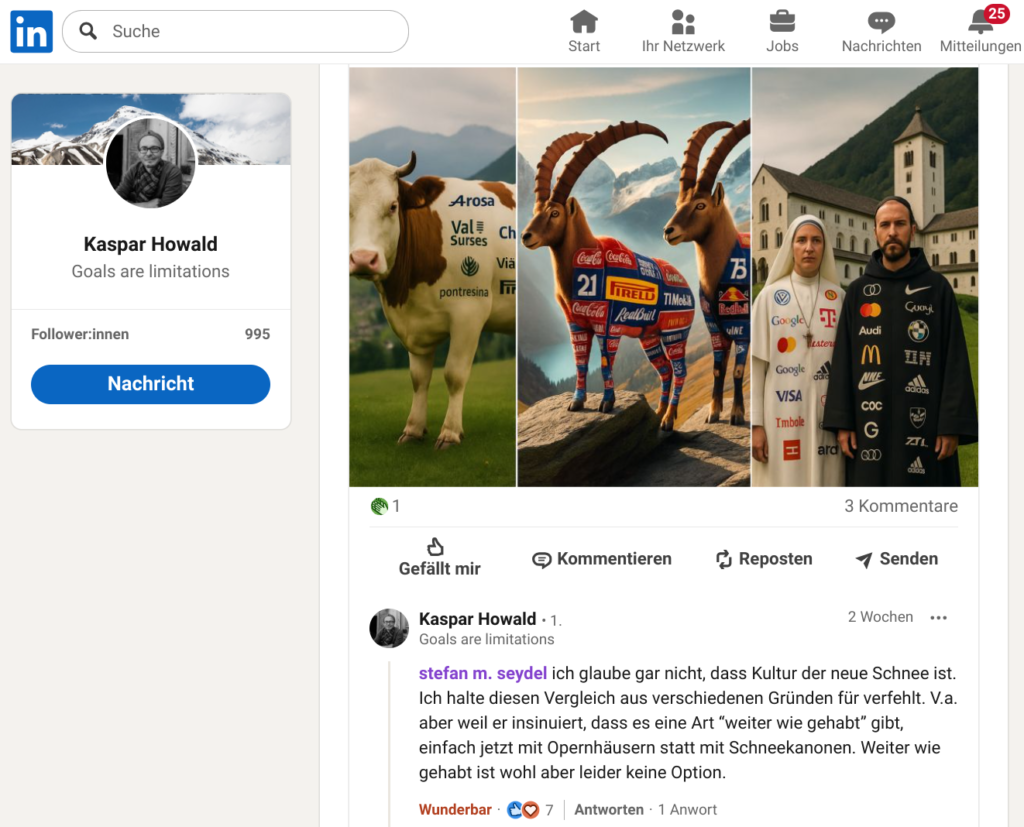Open the 3 Kommentare link

pos(900,506)
